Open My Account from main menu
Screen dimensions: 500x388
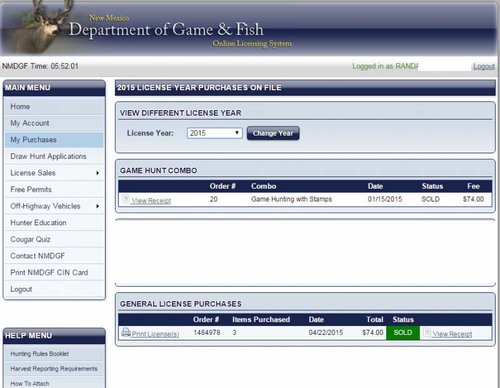[x=30, y=123]
